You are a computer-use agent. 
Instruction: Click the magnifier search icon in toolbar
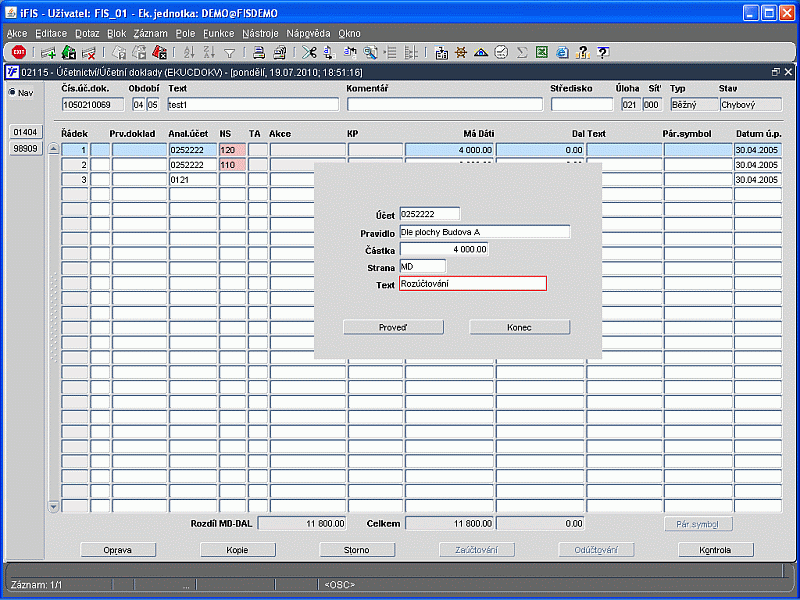(370, 52)
